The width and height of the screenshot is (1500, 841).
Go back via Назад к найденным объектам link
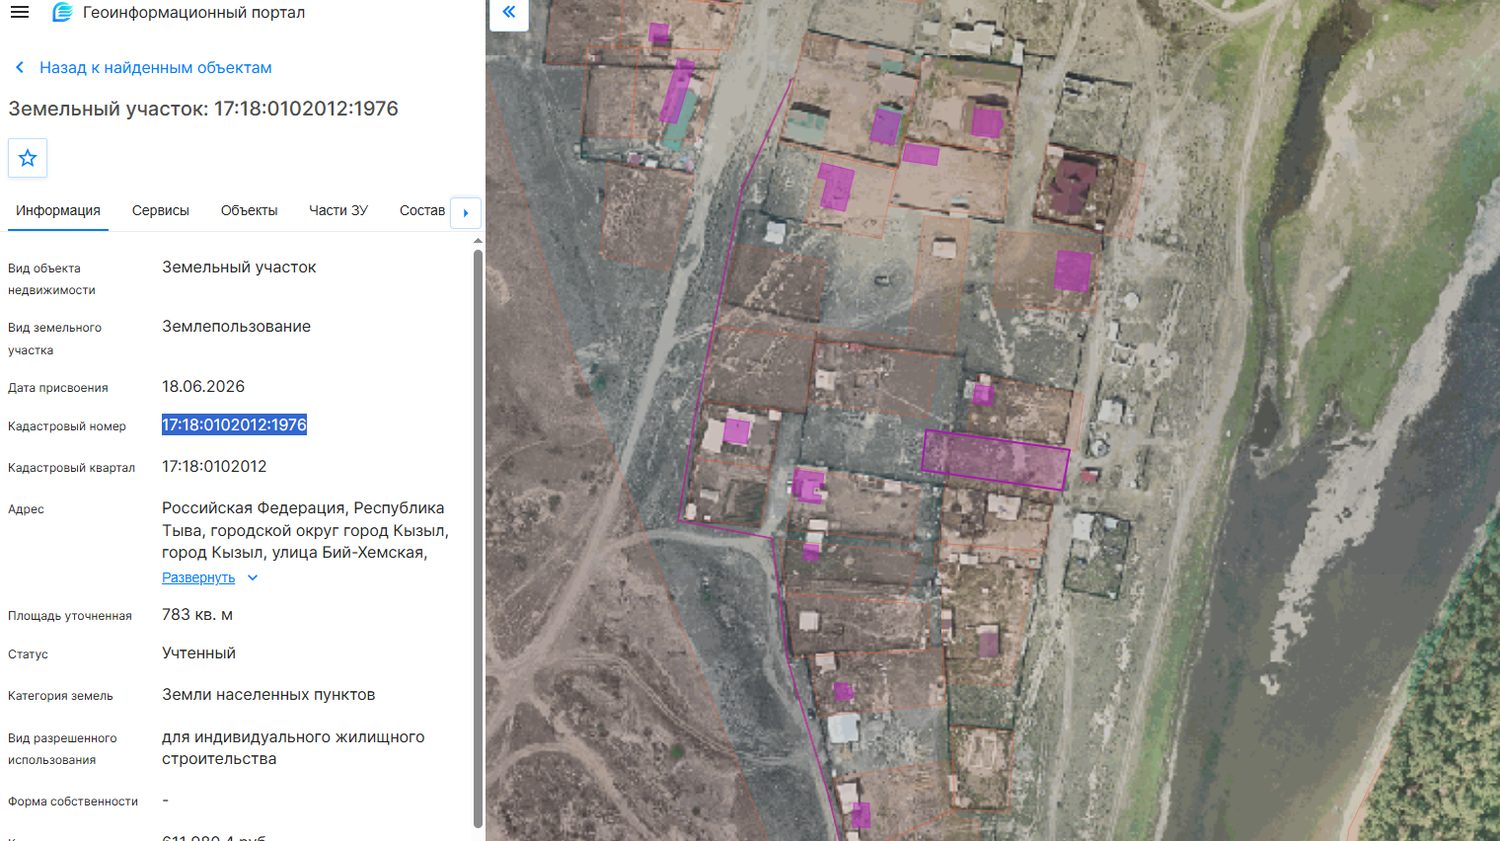pos(155,68)
